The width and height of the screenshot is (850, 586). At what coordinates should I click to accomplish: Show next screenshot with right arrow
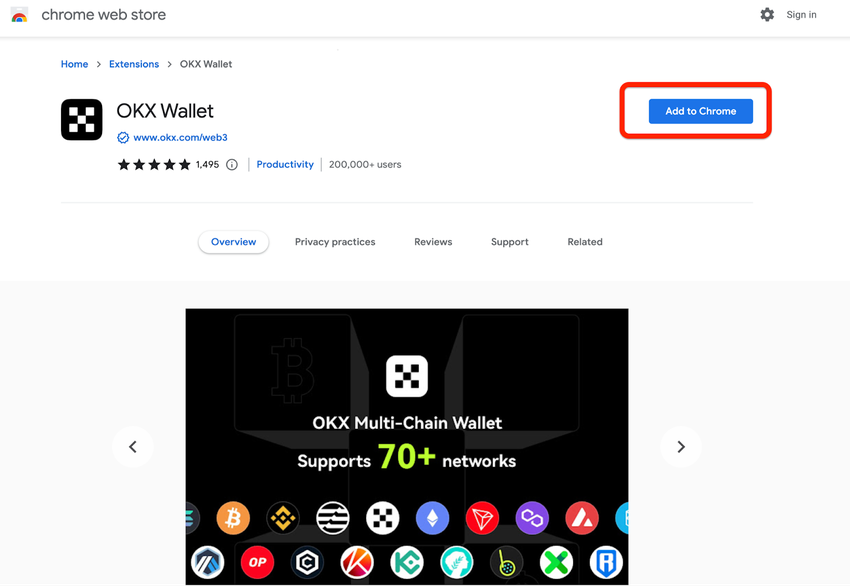681,447
